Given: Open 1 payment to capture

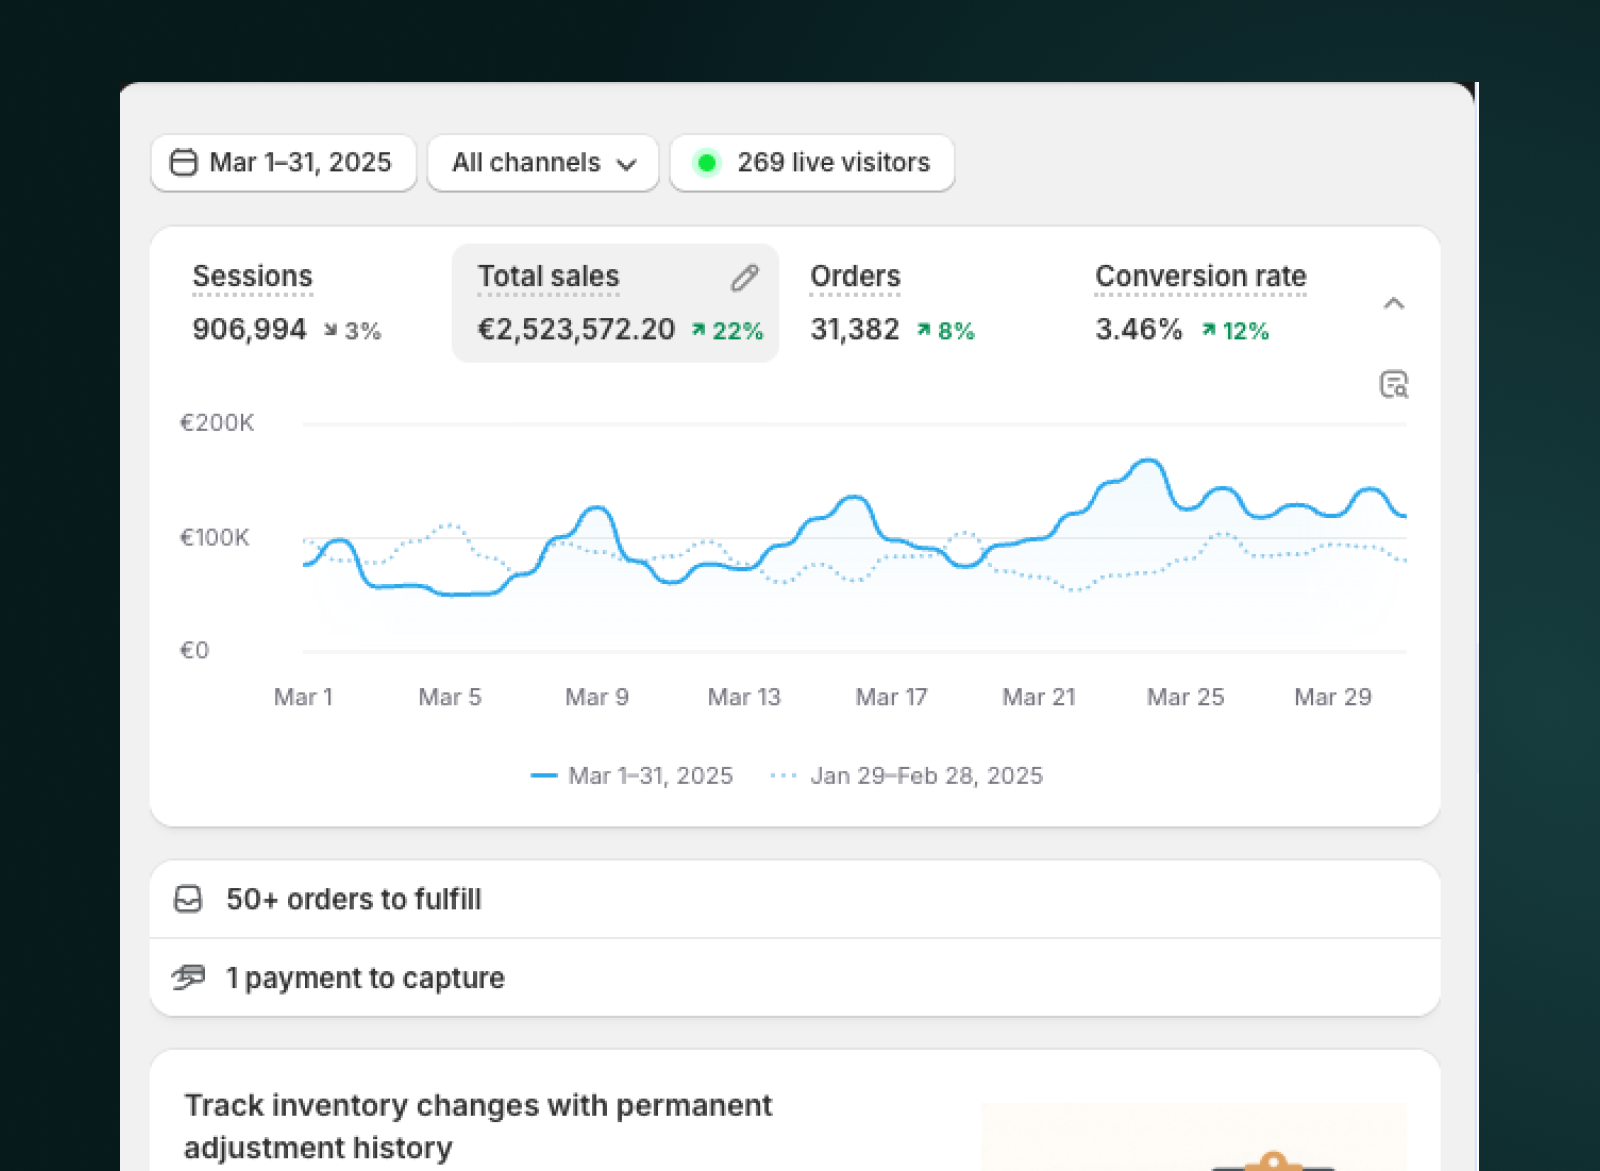Looking at the screenshot, I should [x=795, y=978].
